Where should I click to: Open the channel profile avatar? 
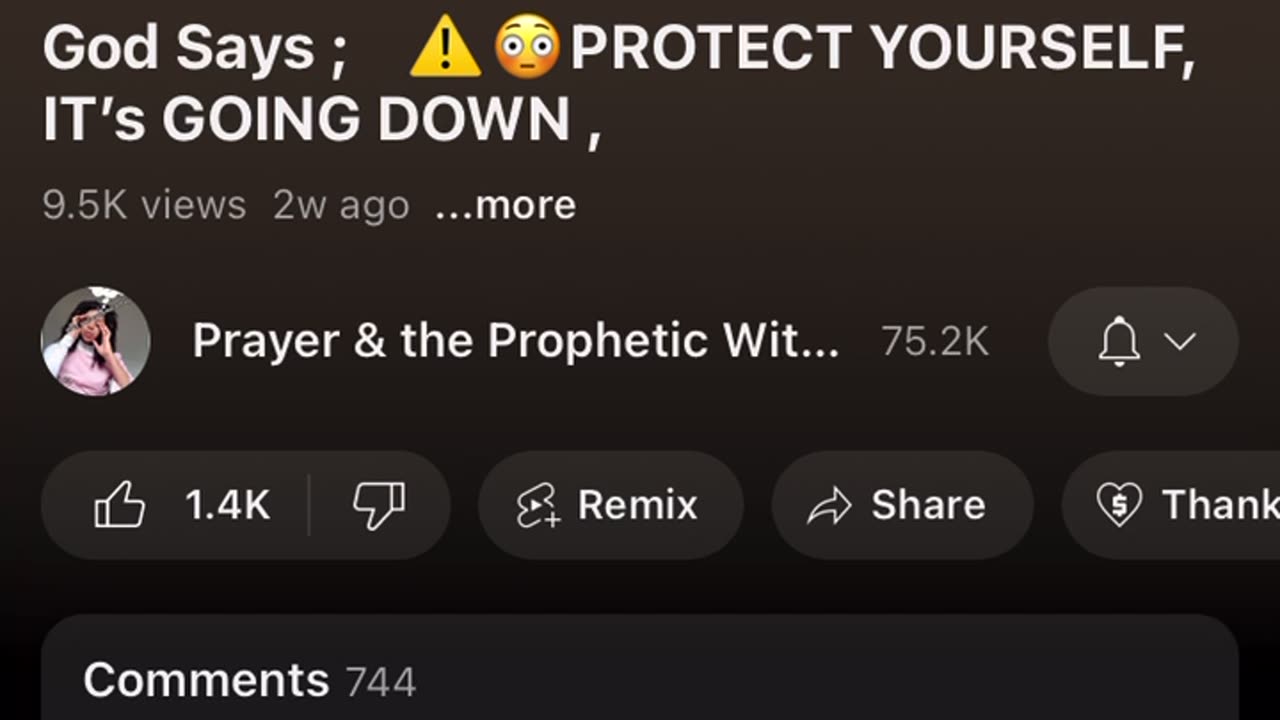96,341
